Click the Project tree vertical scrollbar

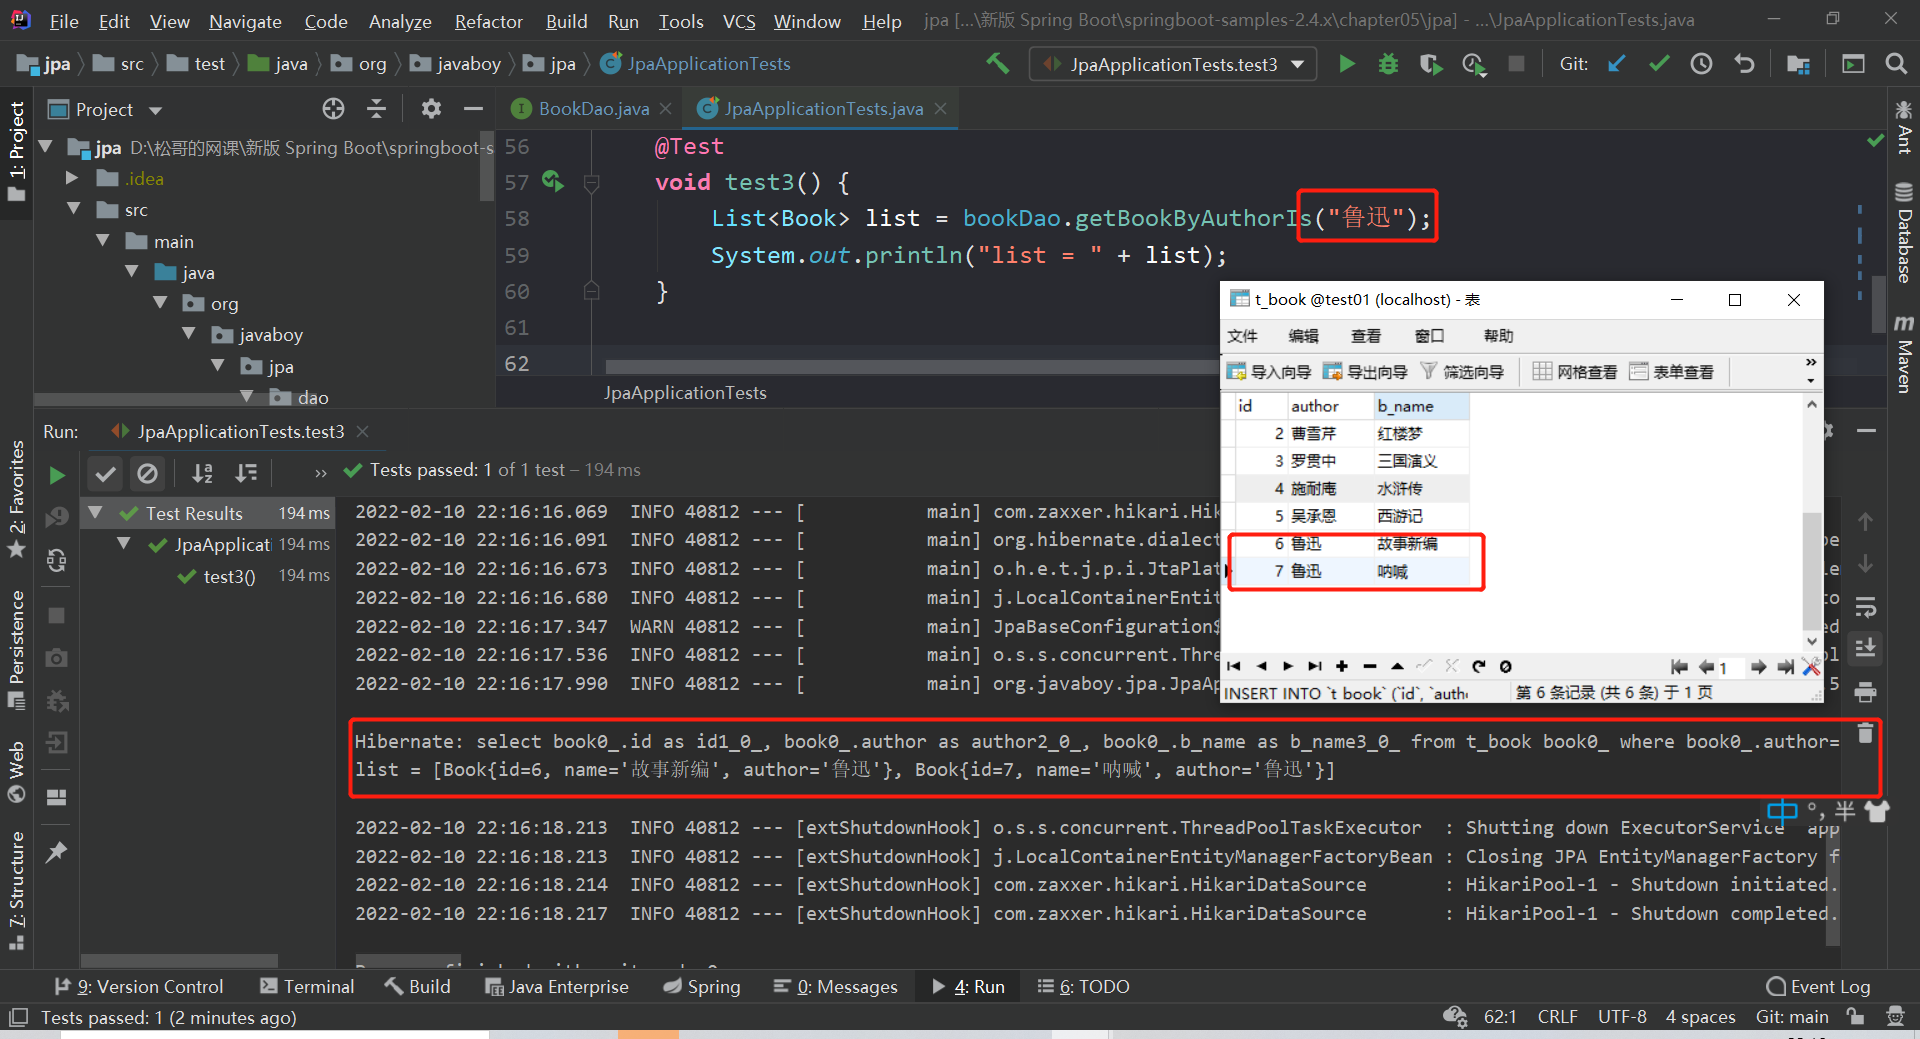[x=487, y=165]
